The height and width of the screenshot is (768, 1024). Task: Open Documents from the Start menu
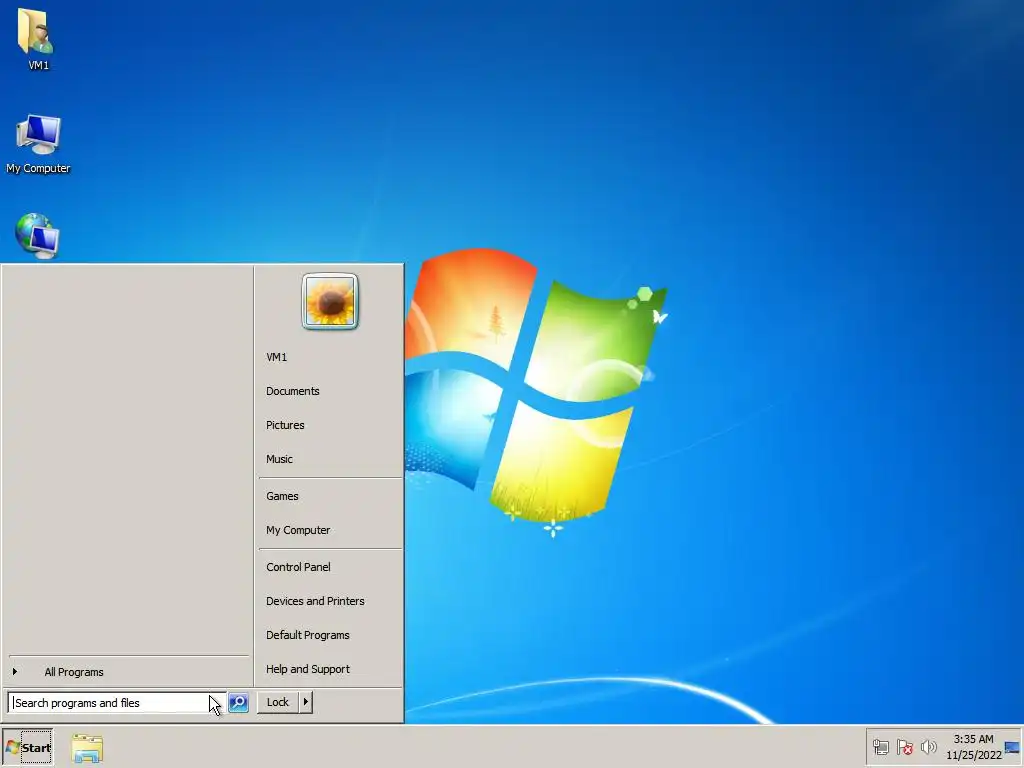coord(330,391)
